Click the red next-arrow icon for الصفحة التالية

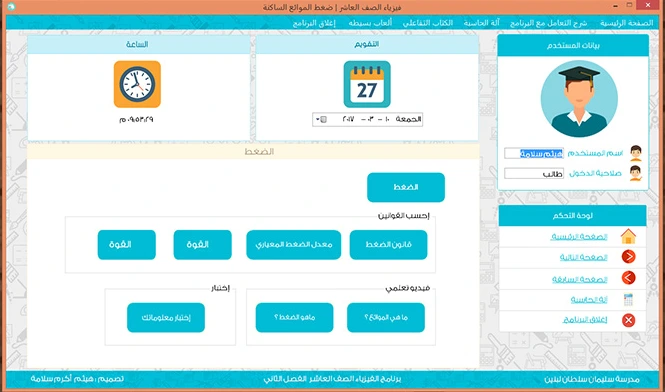pos(628,257)
